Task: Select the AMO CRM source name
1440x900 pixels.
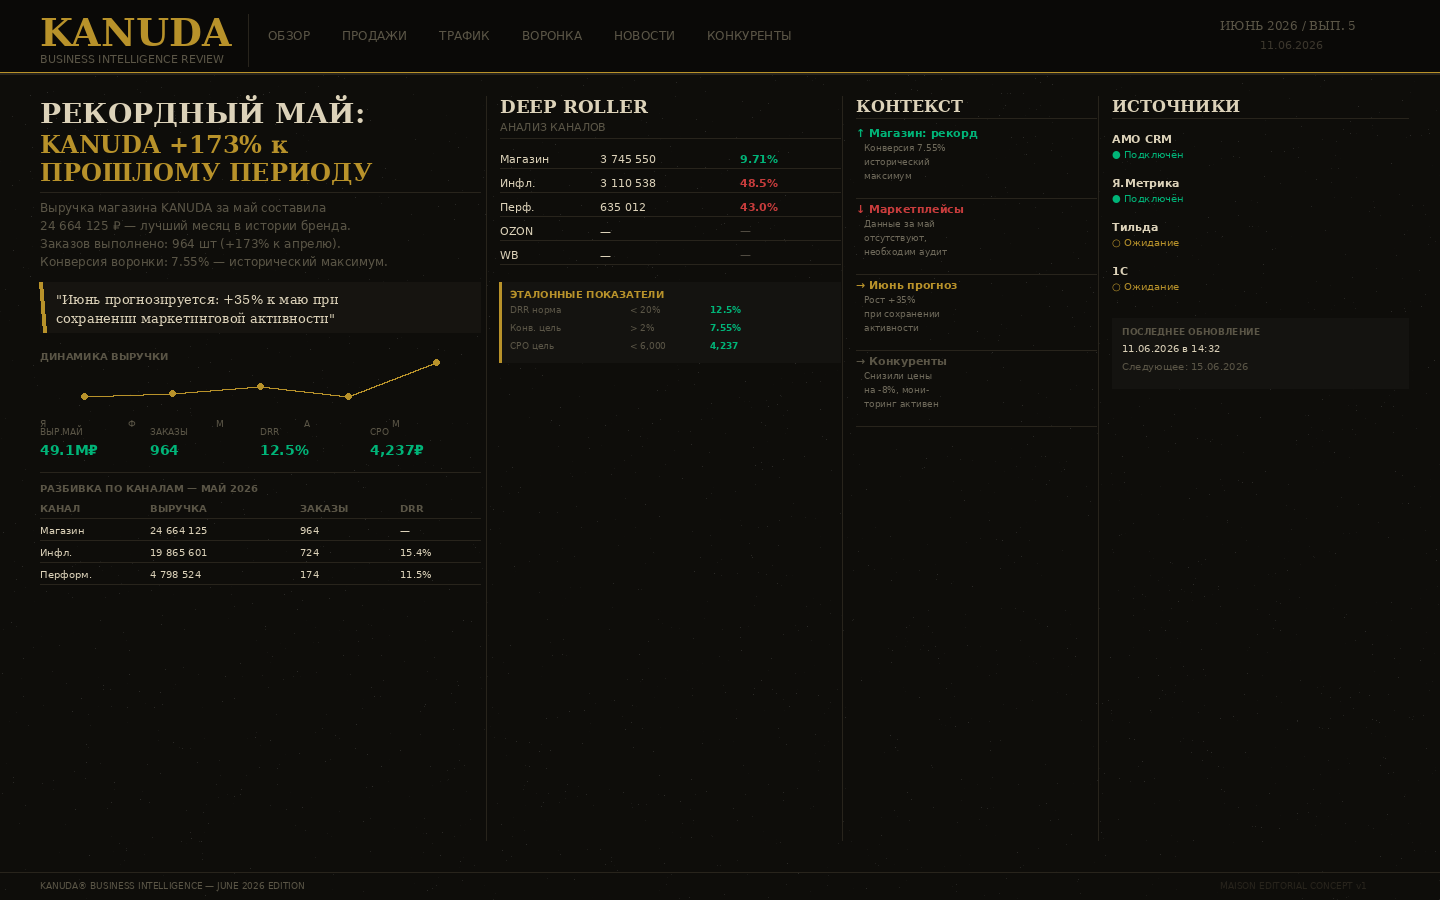Action: (1142, 139)
